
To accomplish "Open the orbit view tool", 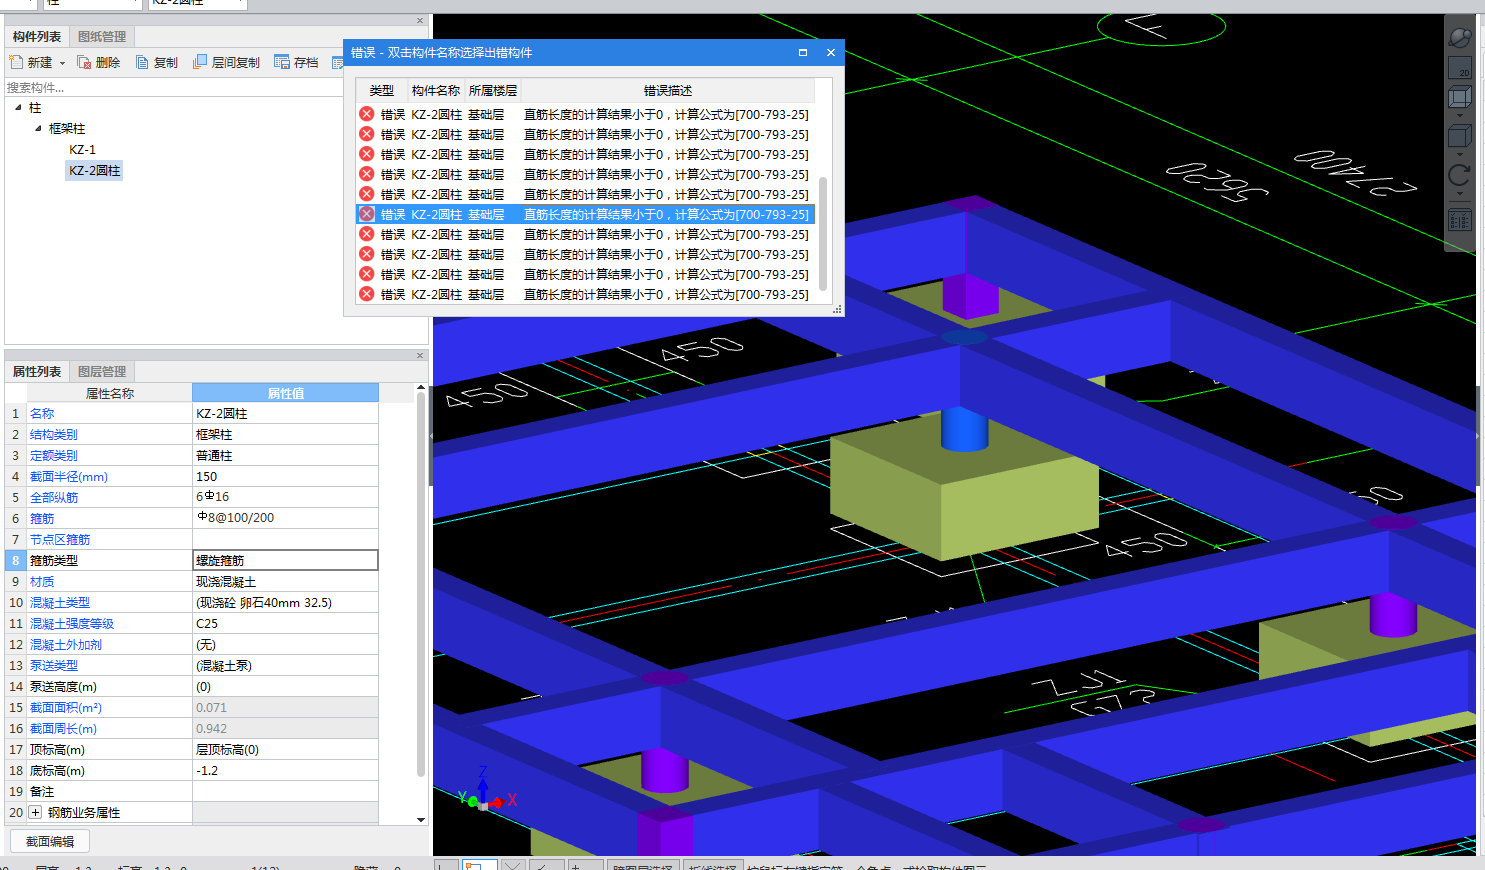I will pyautogui.click(x=1460, y=37).
